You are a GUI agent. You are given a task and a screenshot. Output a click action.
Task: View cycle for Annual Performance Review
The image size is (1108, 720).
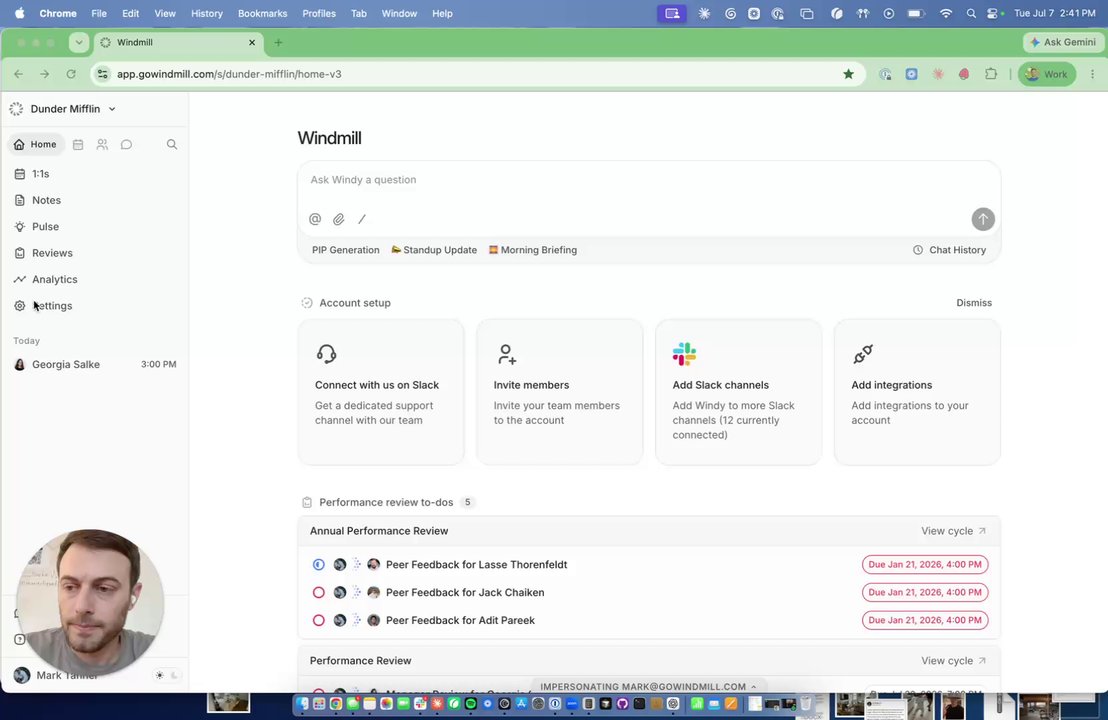click(953, 531)
